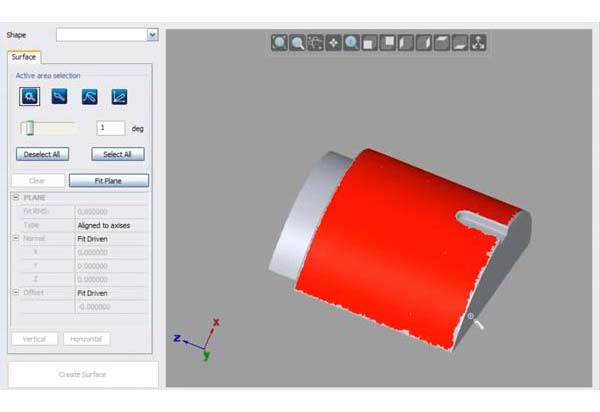Pick the third active area selection tool
This screenshot has height=412, width=600.
[x=89, y=97]
